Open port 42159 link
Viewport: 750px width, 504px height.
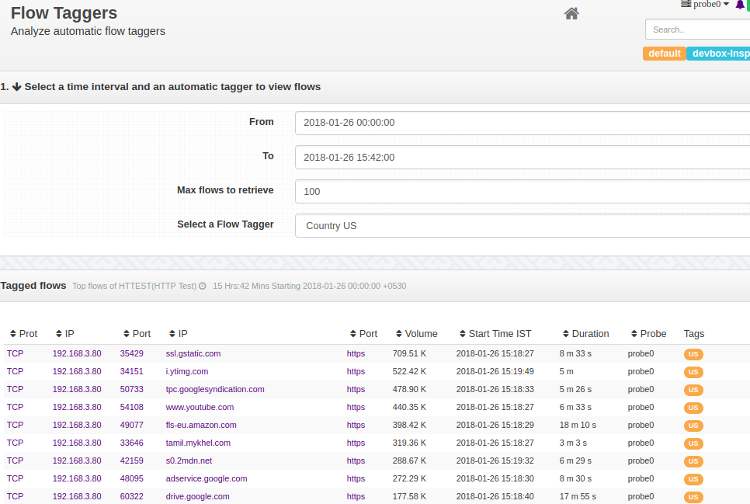[132, 461]
